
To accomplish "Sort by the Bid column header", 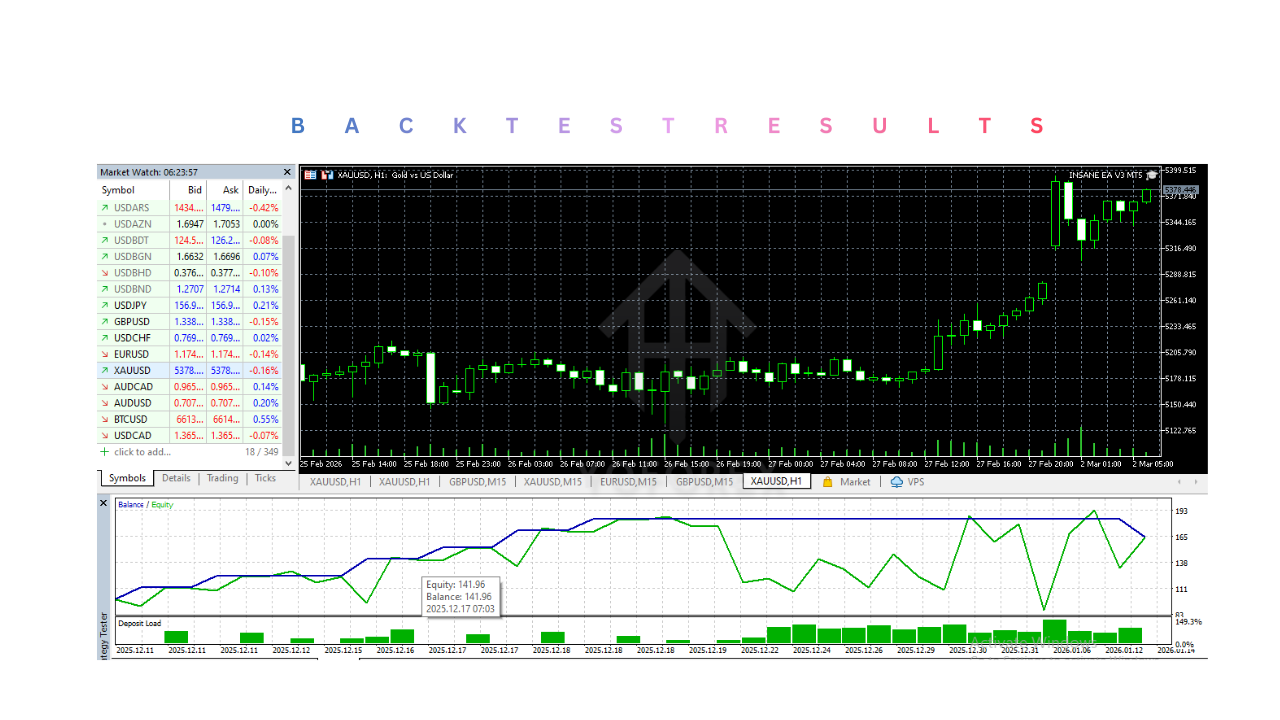I will [x=194, y=190].
